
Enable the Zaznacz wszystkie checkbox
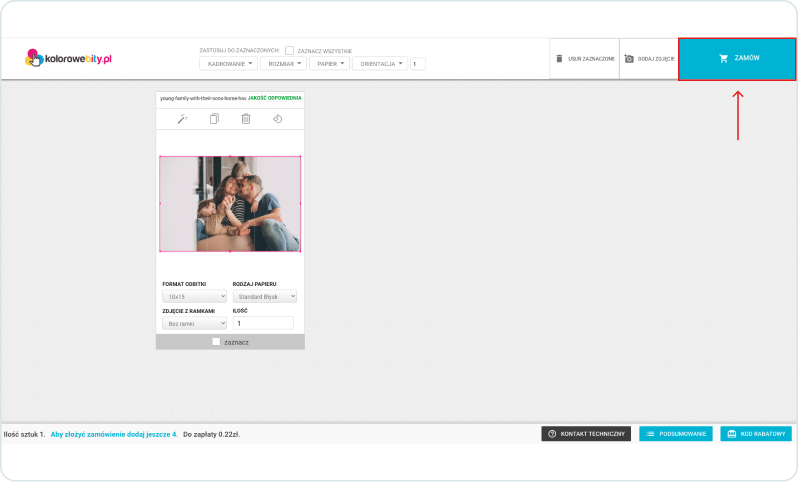pos(290,50)
